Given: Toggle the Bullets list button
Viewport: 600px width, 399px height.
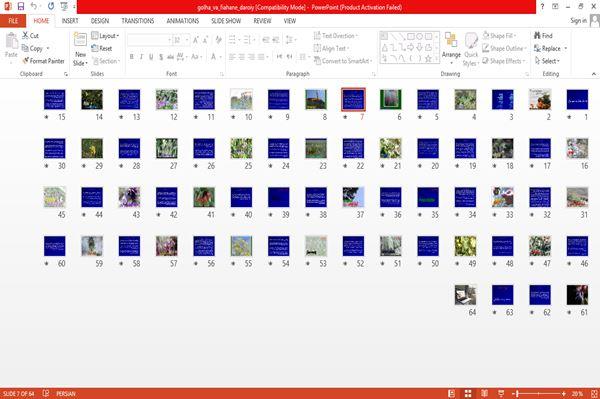Looking at the screenshot, I should (232, 40).
